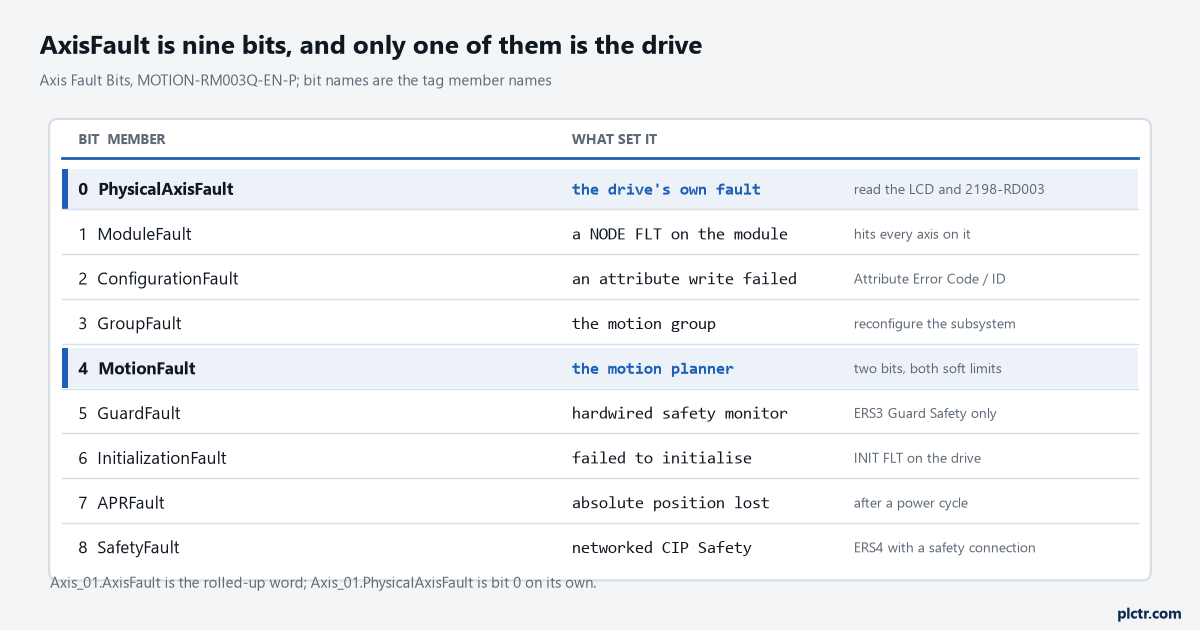
Task: Select the ModuleFault member name
Action: coord(144,234)
